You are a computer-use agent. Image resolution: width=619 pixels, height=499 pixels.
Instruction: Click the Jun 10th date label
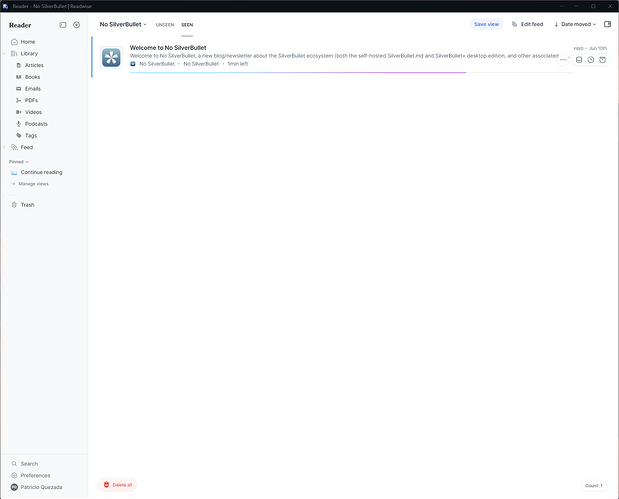pos(598,48)
